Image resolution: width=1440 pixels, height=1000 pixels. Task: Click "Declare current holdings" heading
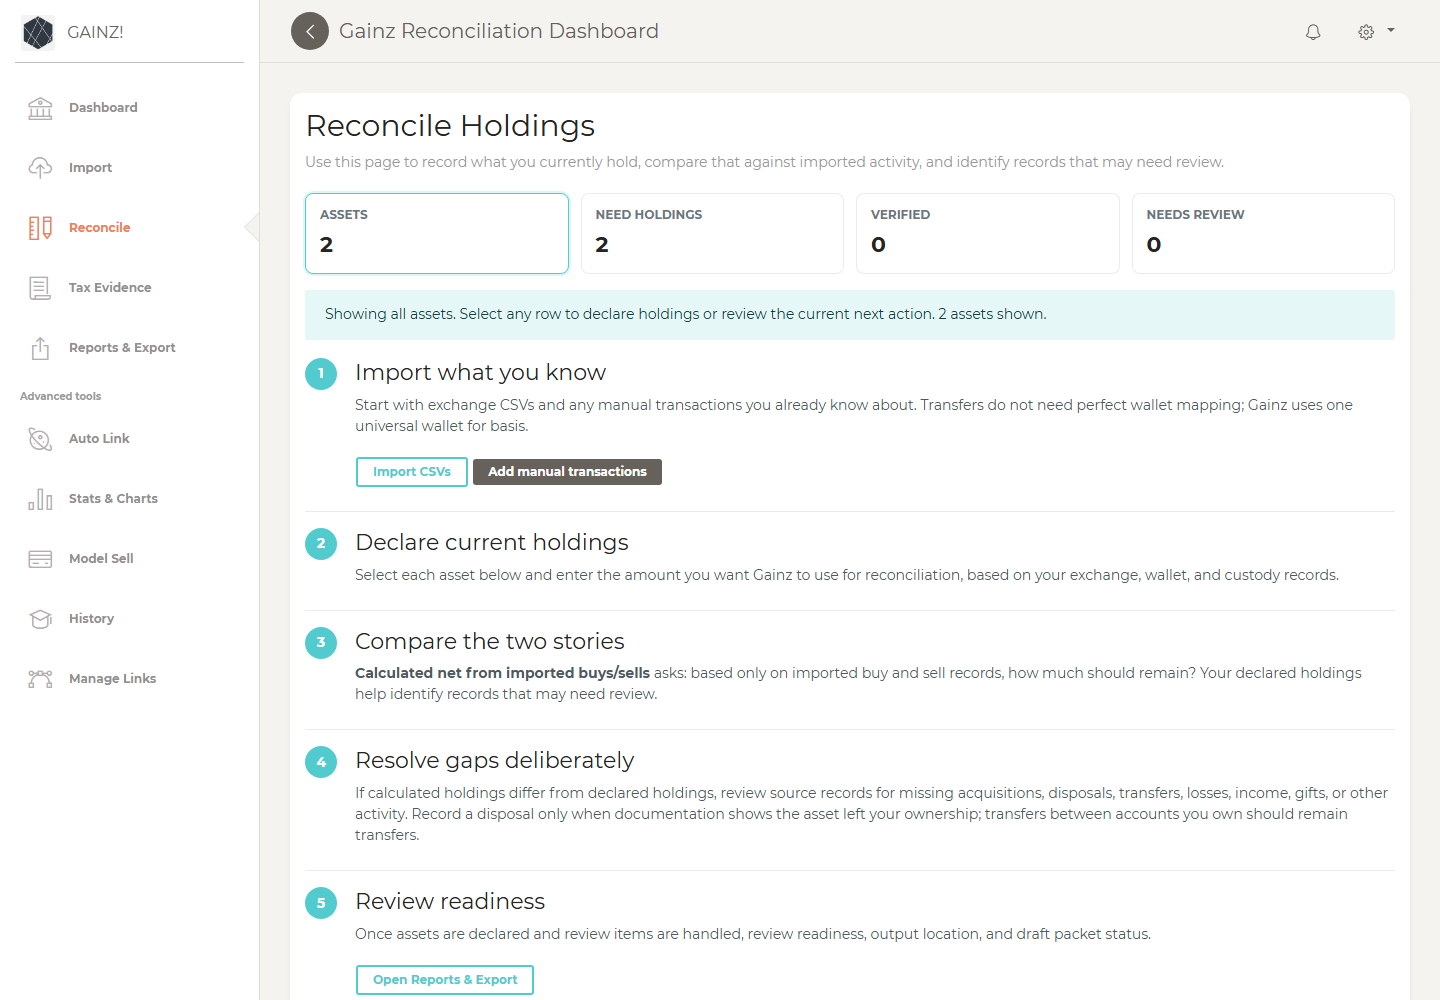[492, 543]
